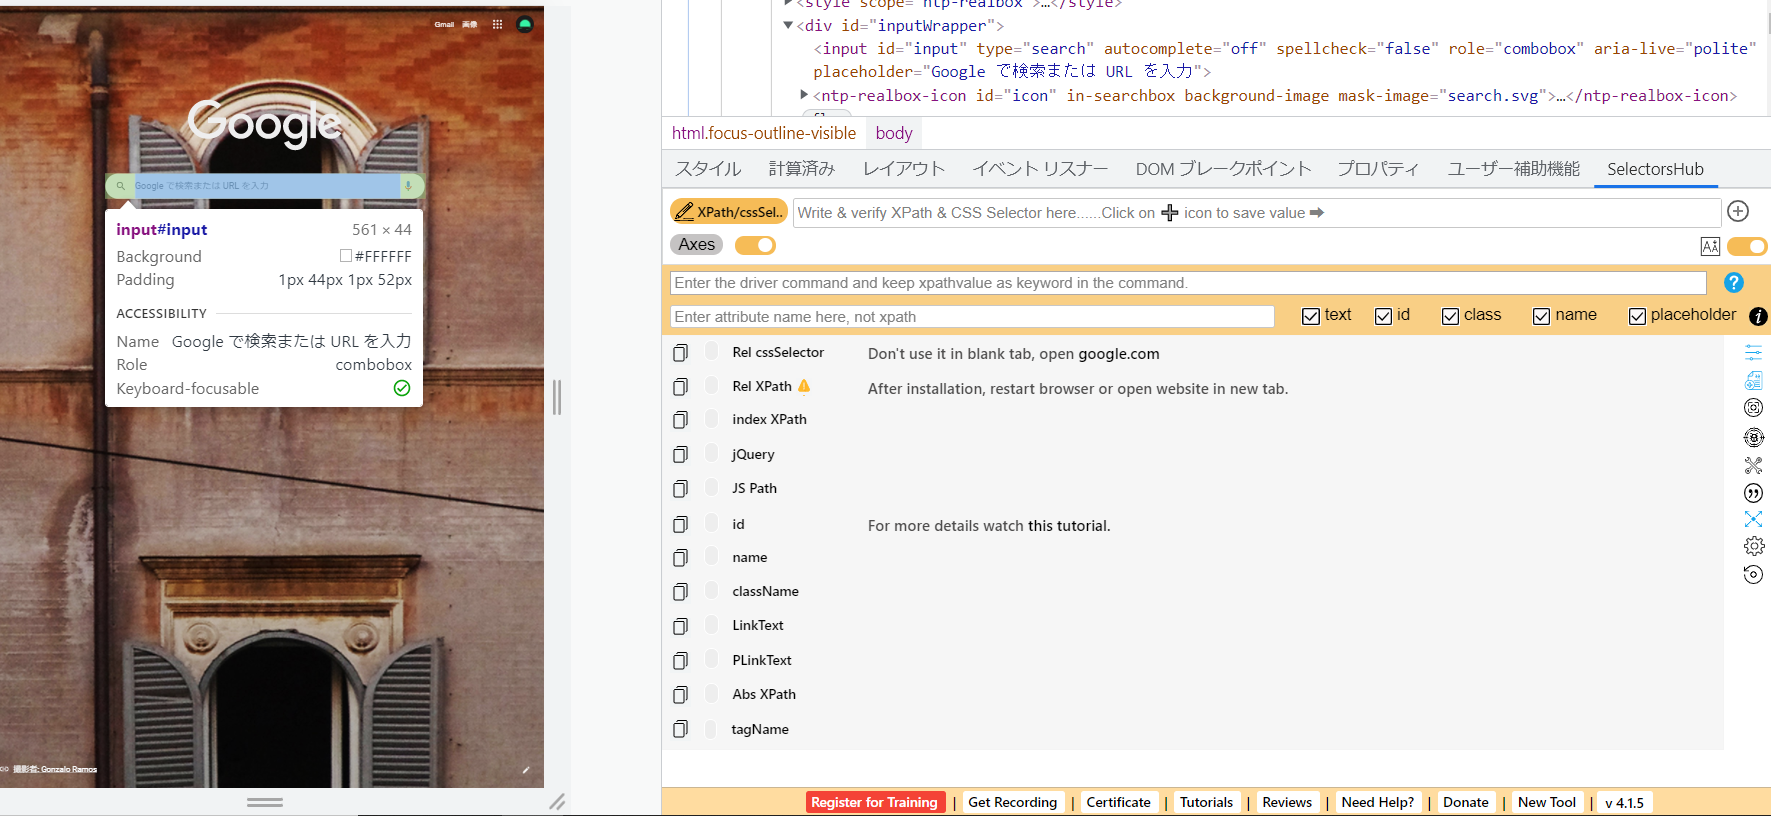Copy the PLinkText value
The width and height of the screenshot is (1771, 816).
click(x=680, y=661)
